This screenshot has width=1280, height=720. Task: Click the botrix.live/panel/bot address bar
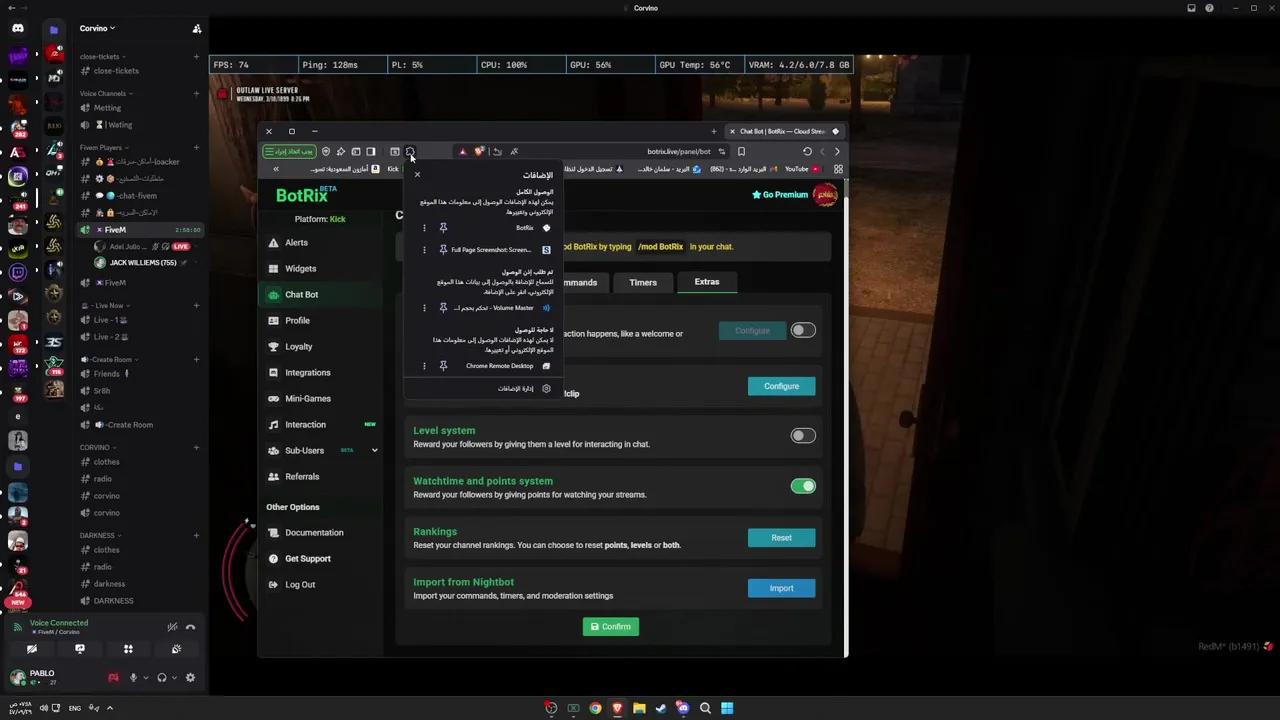(678, 151)
